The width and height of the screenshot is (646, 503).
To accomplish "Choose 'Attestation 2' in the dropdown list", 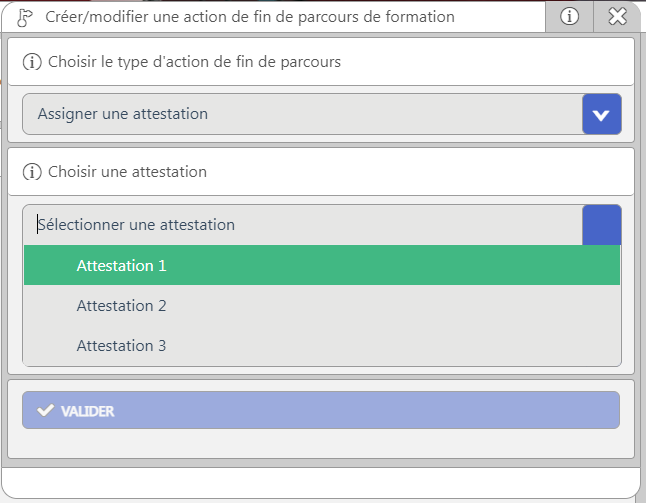I will (322, 306).
